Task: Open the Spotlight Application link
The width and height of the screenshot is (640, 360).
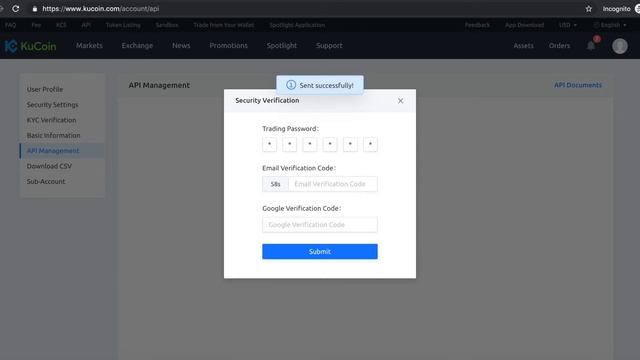Action: pos(297,25)
